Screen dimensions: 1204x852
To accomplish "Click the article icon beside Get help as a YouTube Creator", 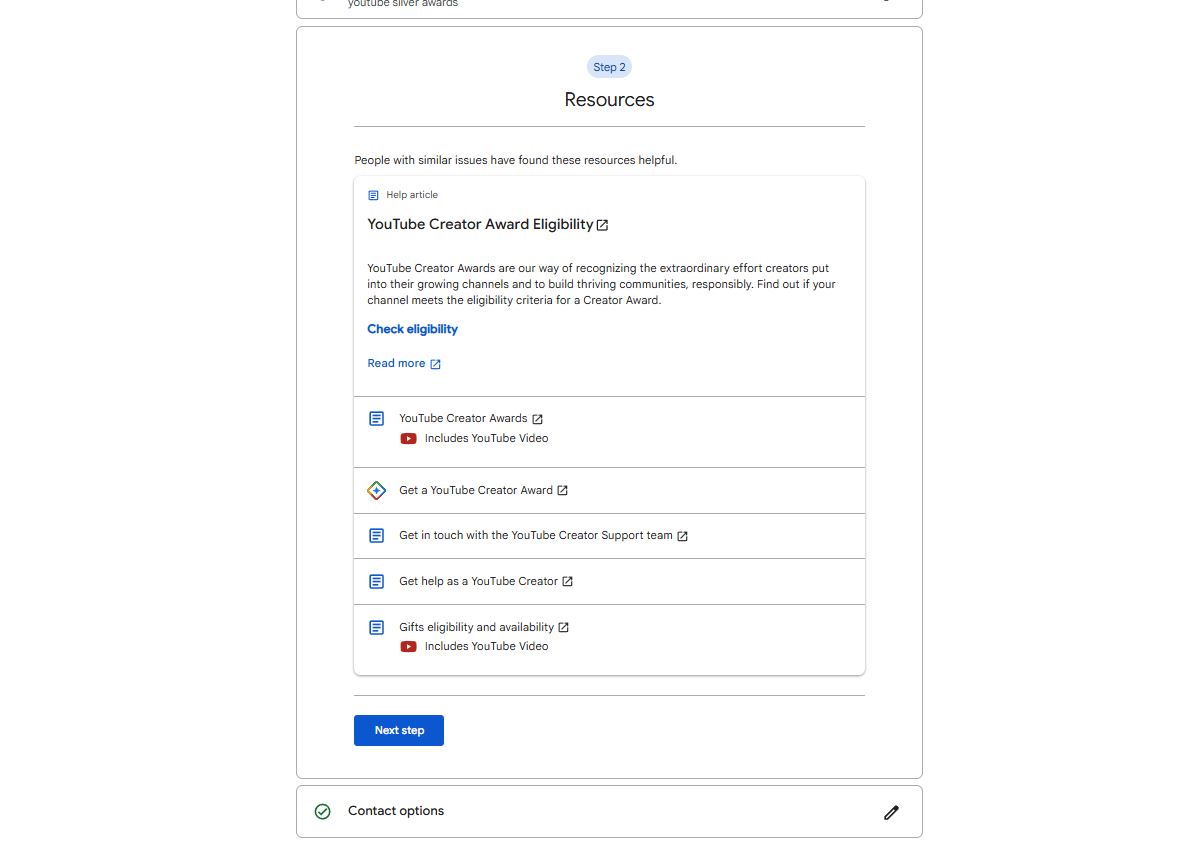I will 376,581.
